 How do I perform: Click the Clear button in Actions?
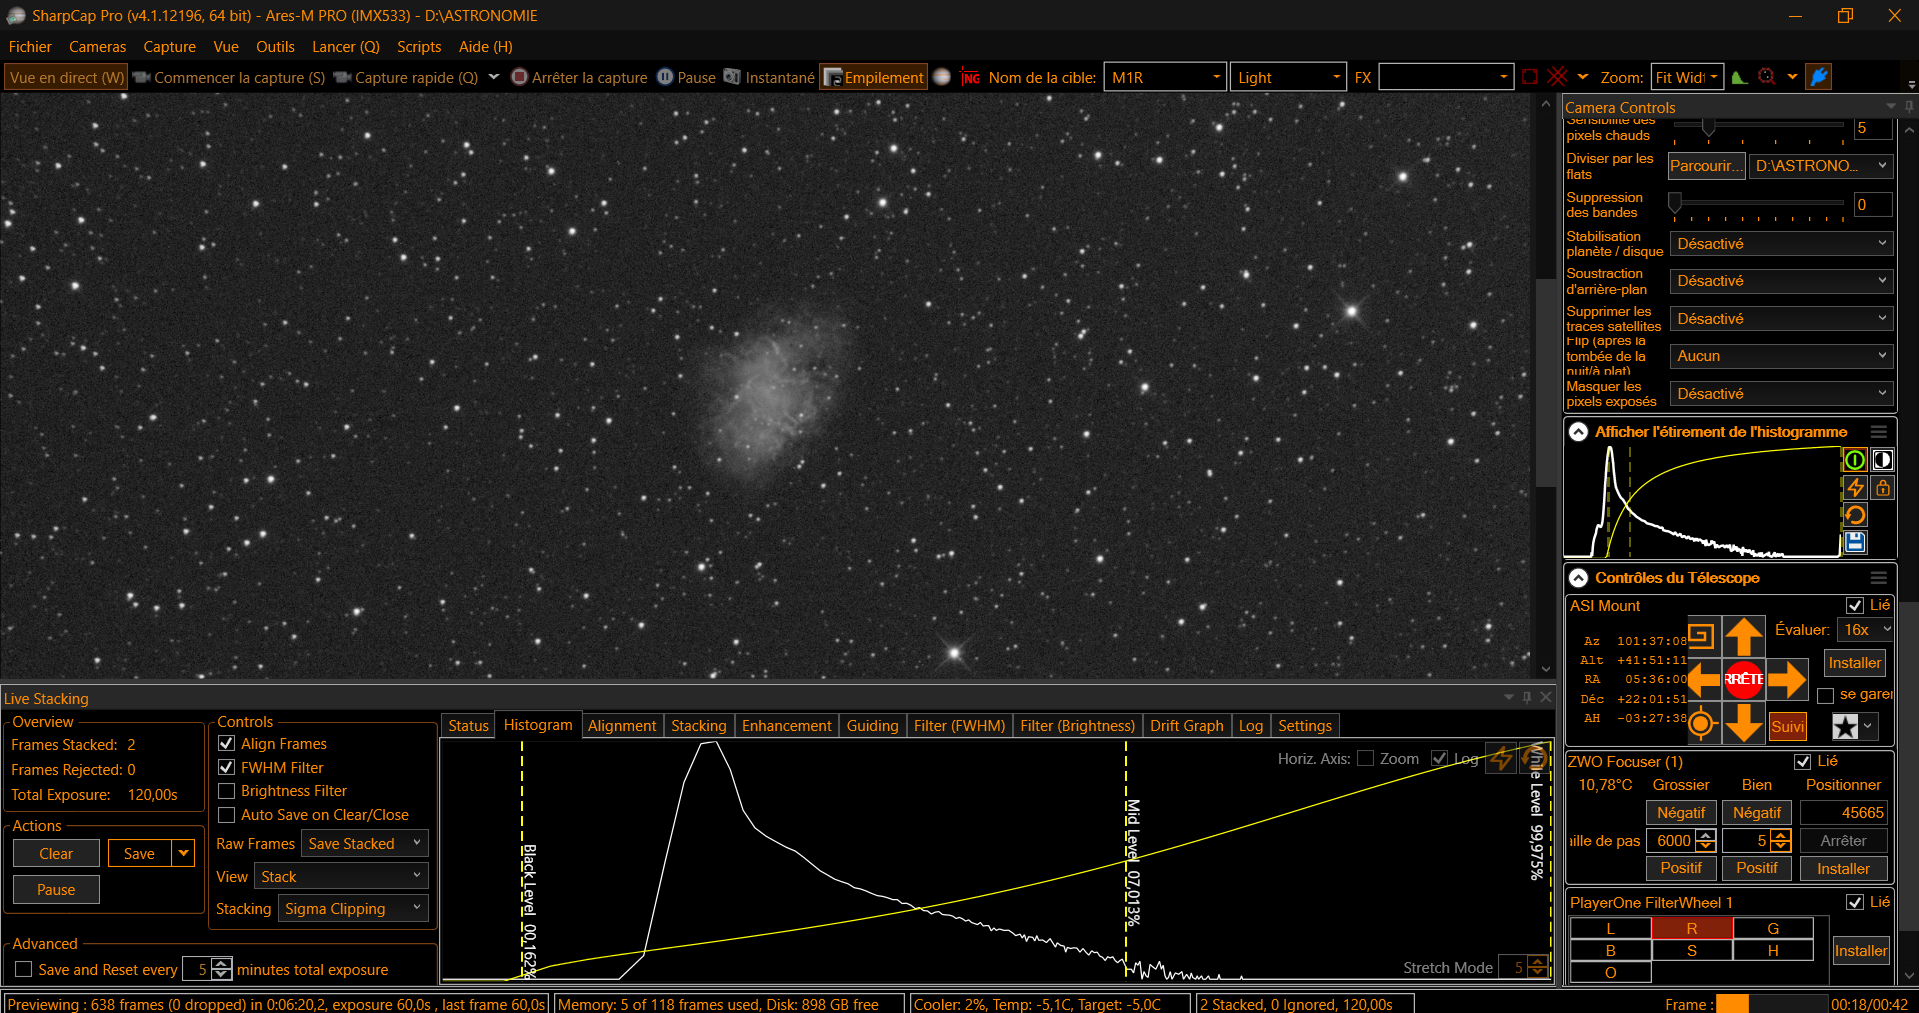coord(56,853)
